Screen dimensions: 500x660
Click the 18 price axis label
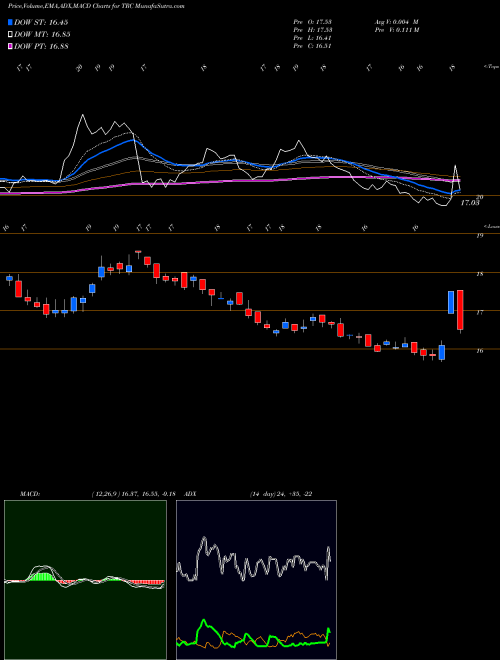click(x=479, y=274)
